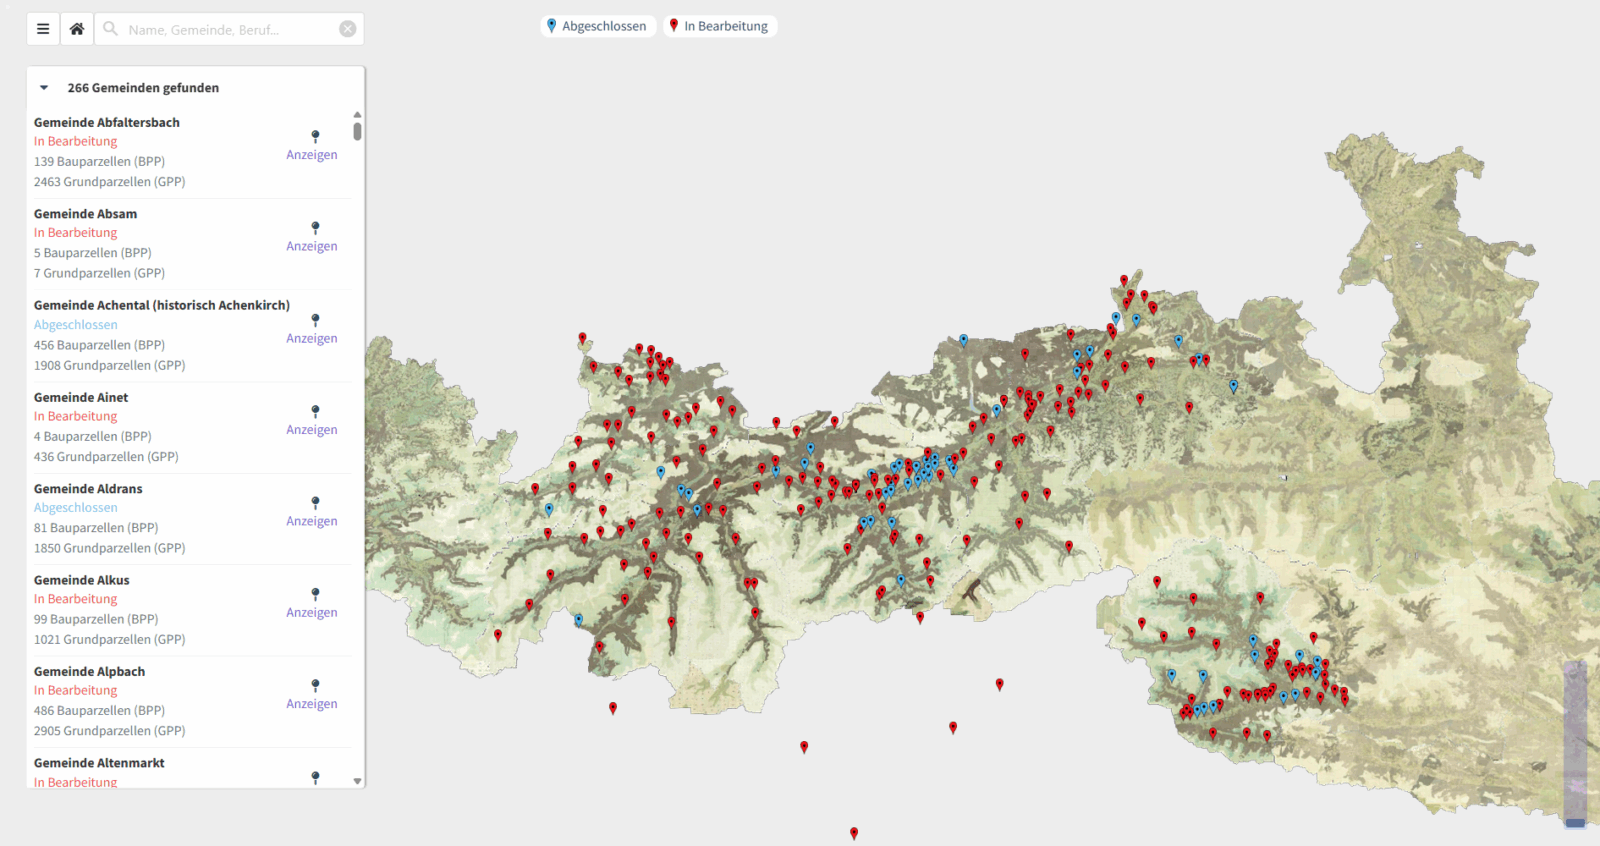The image size is (1600, 846).
Task: Toggle the In Bearbeitung legend filter
Action: click(x=720, y=26)
